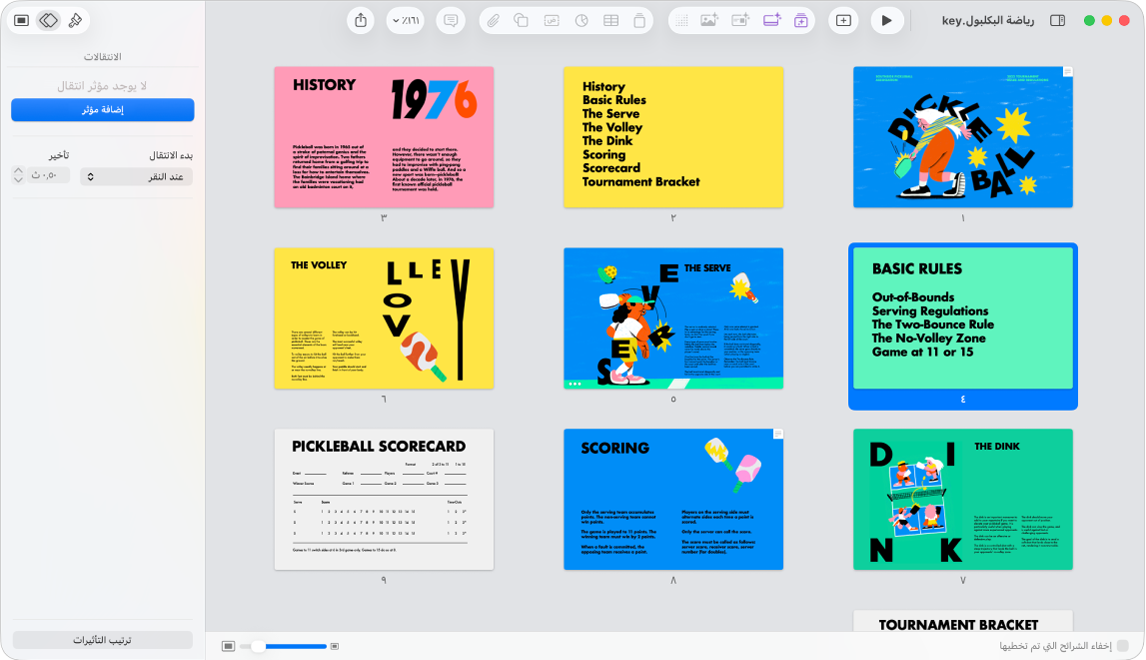Insert a shape from the toolbar

521,20
